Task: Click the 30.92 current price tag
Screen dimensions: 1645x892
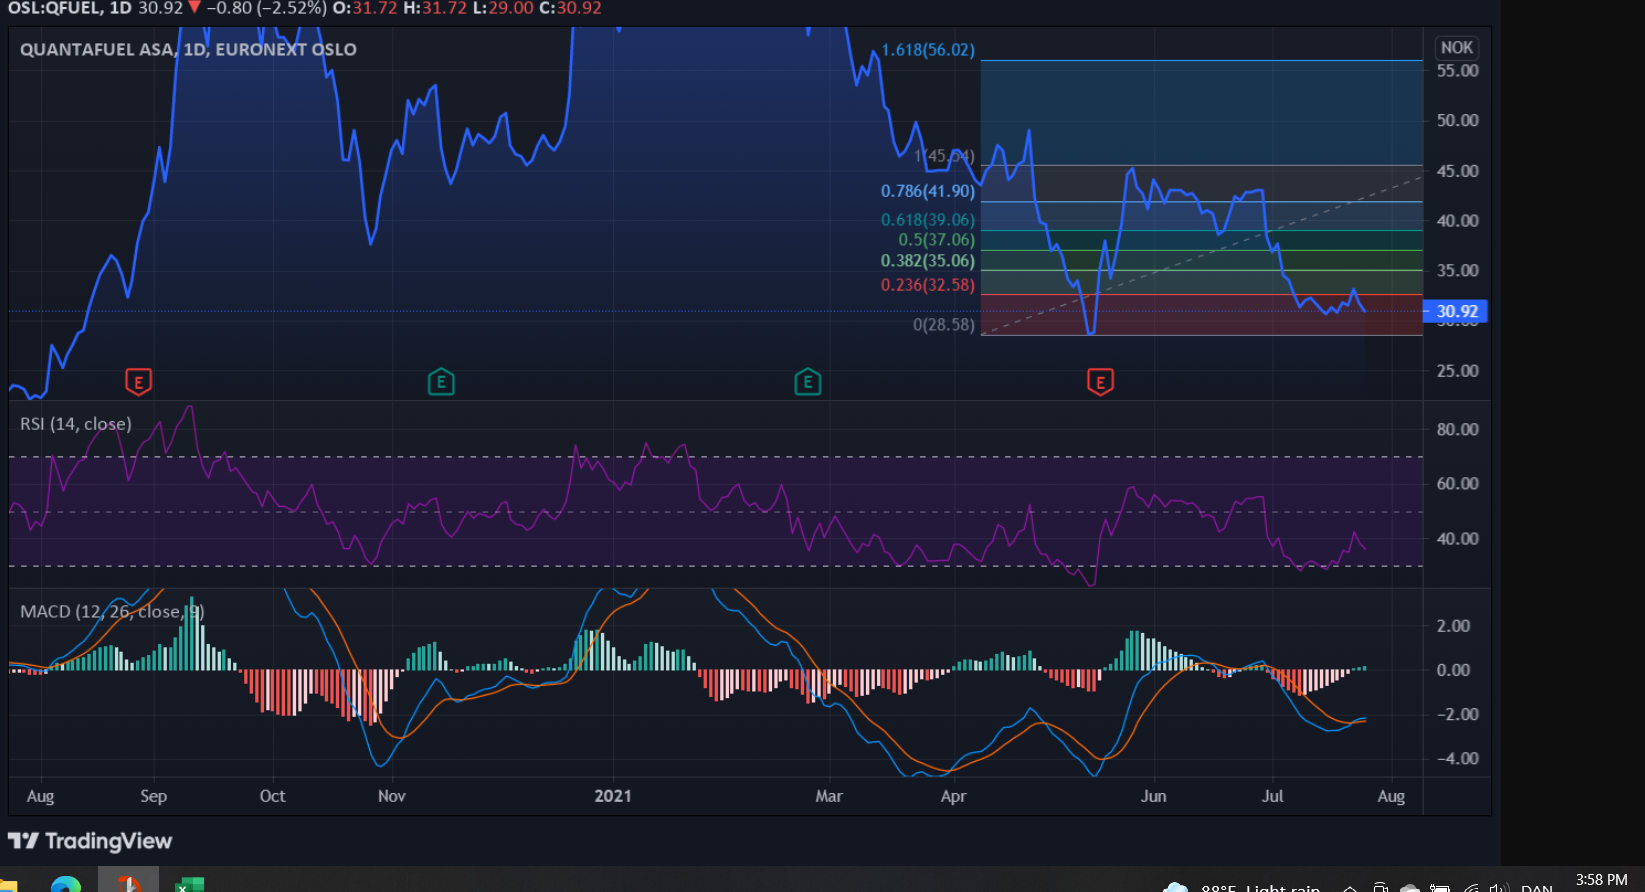Action: [1456, 311]
